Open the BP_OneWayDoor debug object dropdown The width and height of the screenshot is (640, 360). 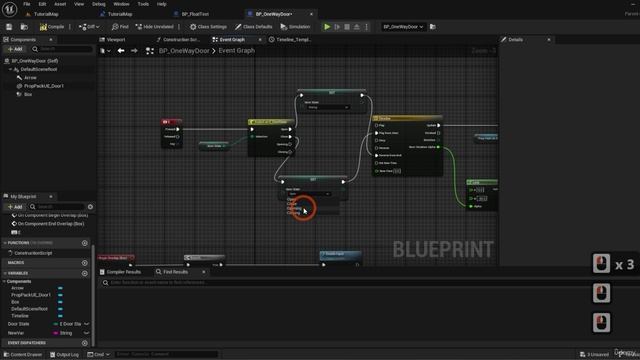point(403,27)
